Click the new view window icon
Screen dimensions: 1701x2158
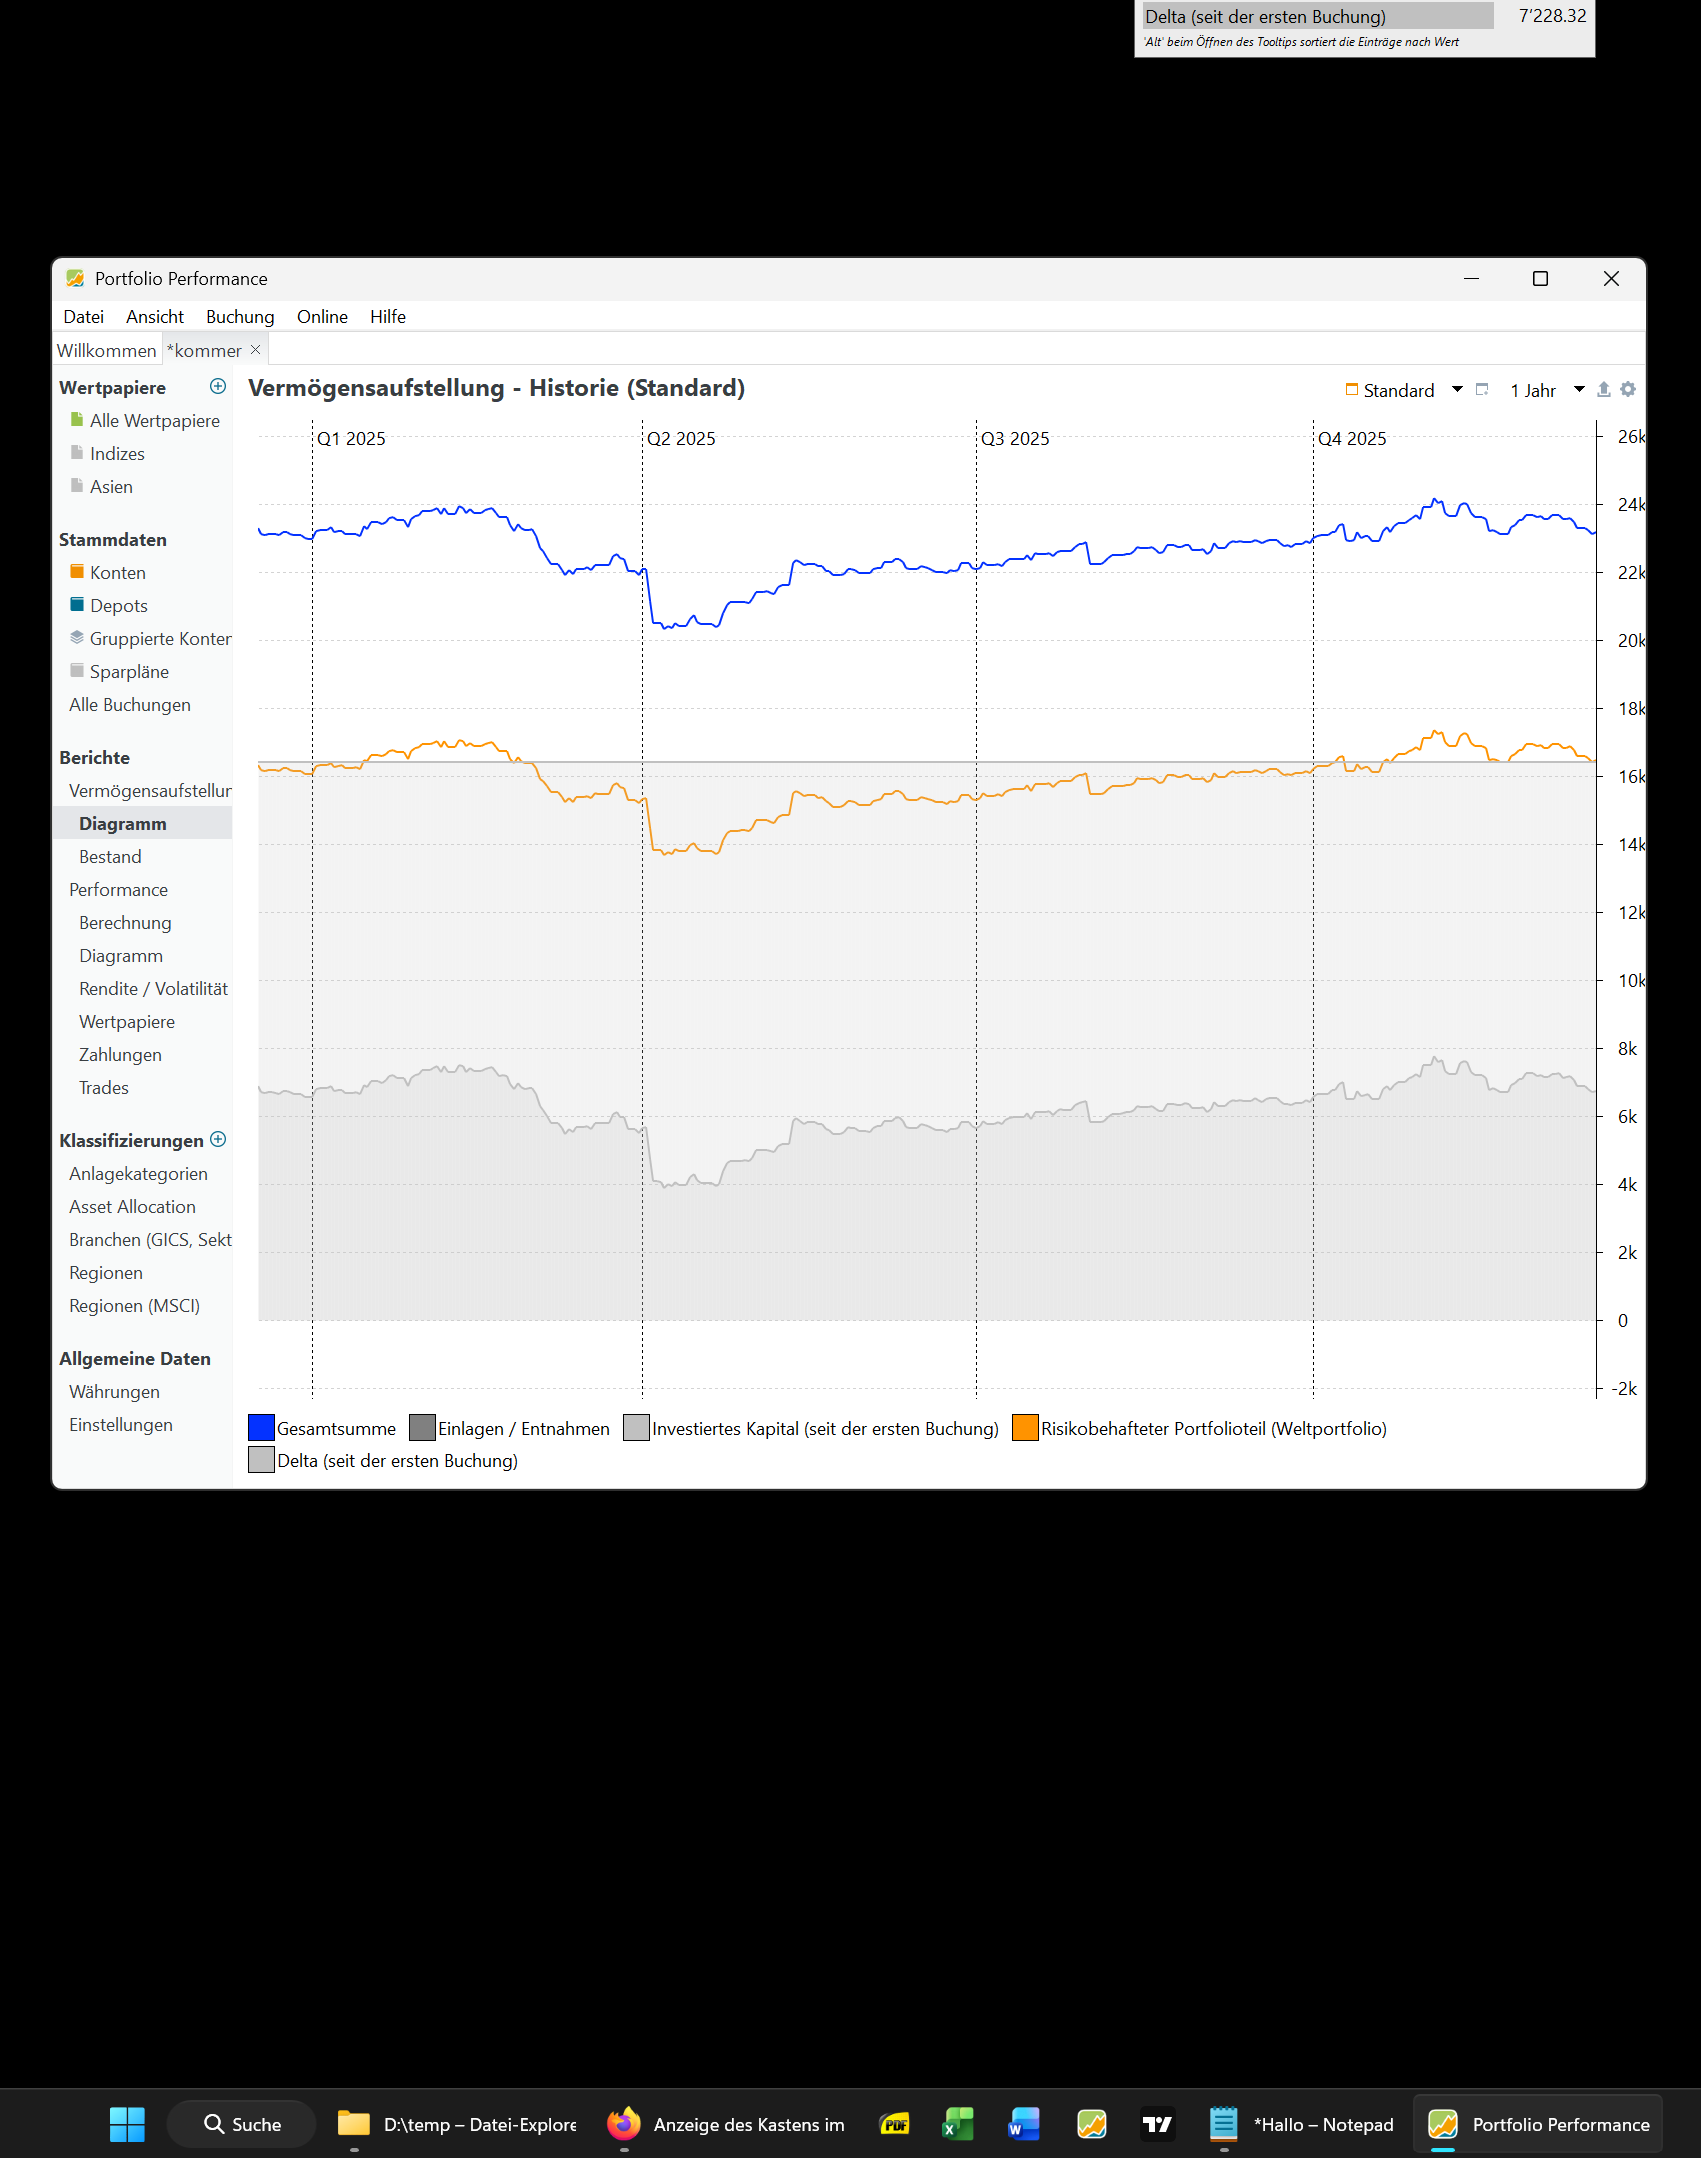click(1482, 390)
